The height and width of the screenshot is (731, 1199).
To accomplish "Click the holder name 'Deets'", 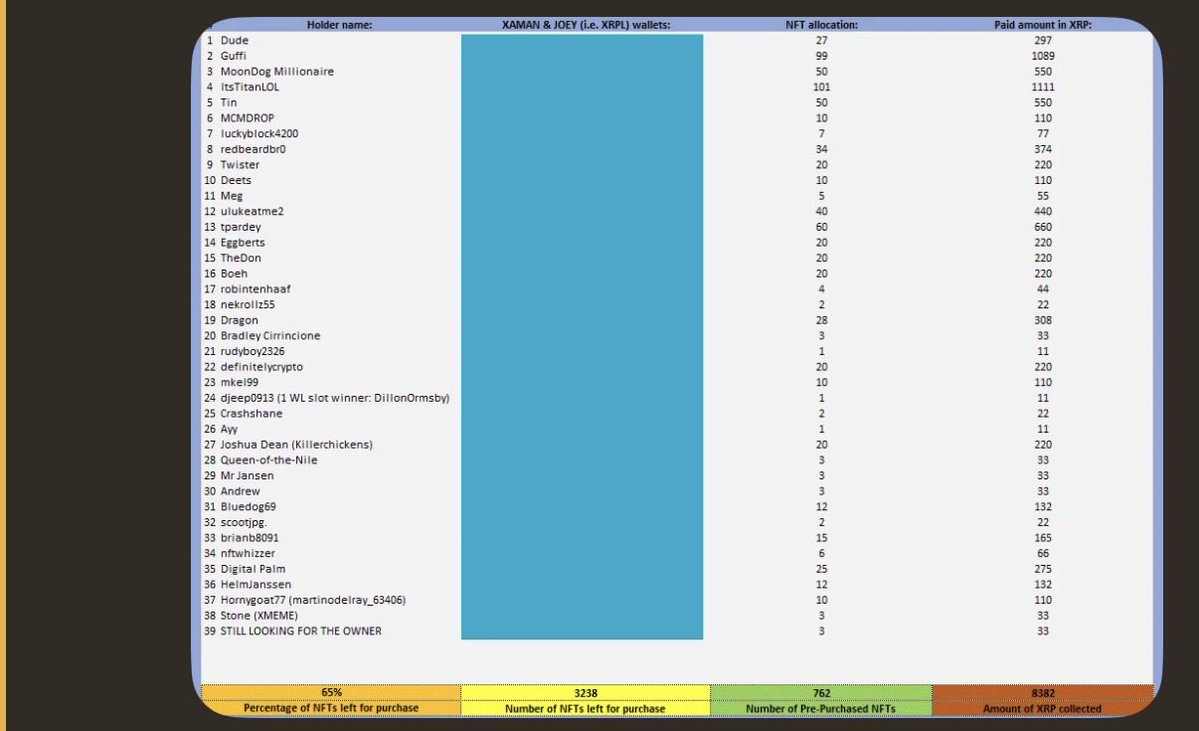I will tap(236, 180).
